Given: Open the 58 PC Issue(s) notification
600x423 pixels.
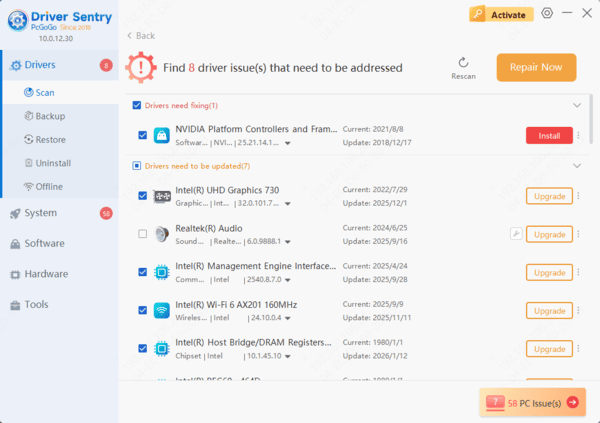Looking at the screenshot, I should pyautogui.click(x=532, y=402).
